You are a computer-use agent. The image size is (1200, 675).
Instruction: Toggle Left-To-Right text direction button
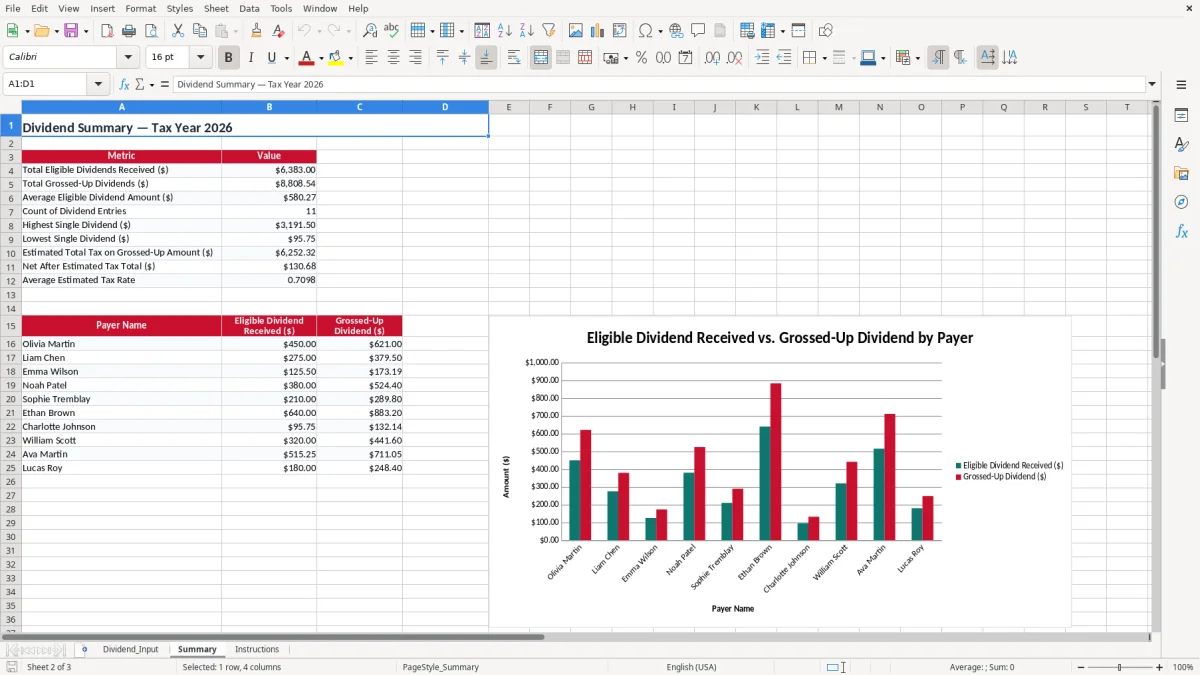pos(938,58)
